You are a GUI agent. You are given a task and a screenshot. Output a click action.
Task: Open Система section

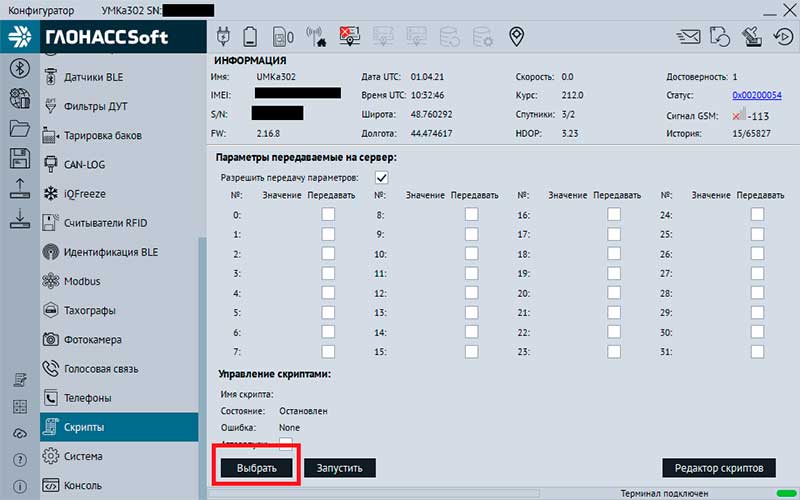click(119, 456)
